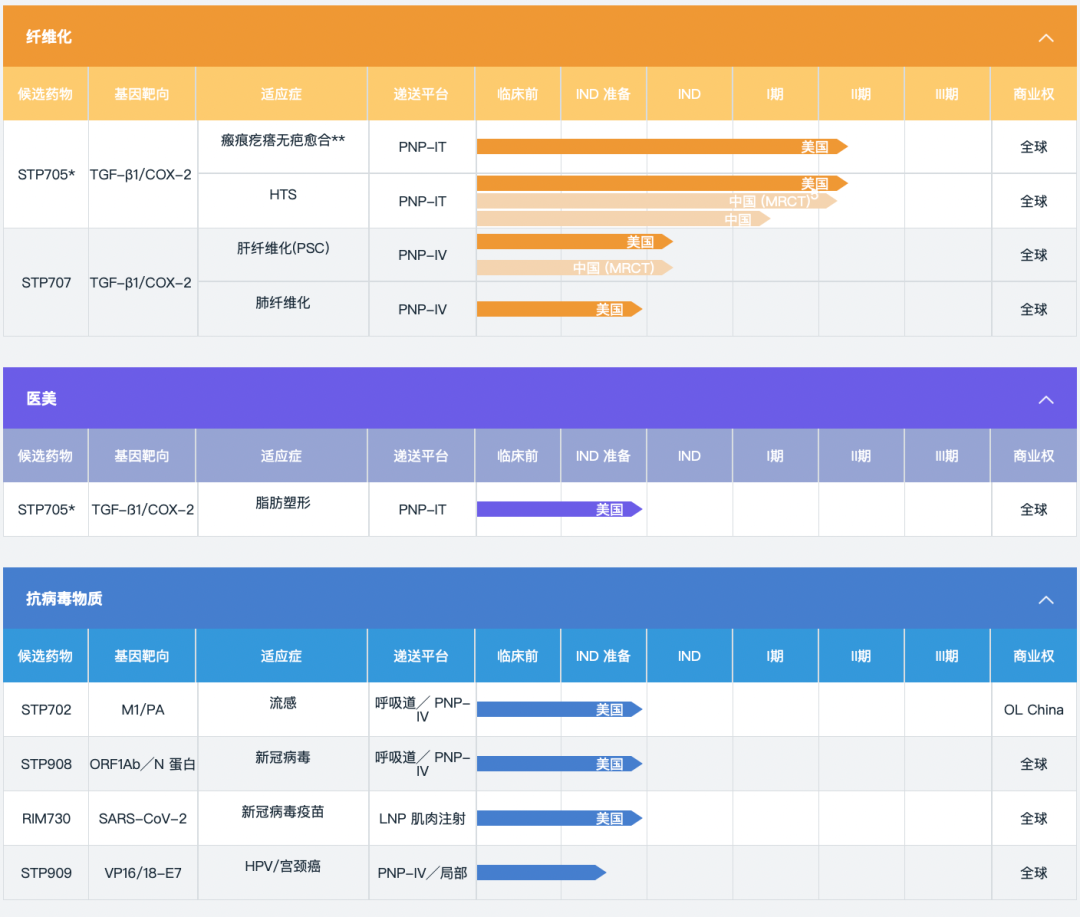Click 递送平台 header in 医美 table
Viewport: 1080px width, 917px height.
click(421, 456)
